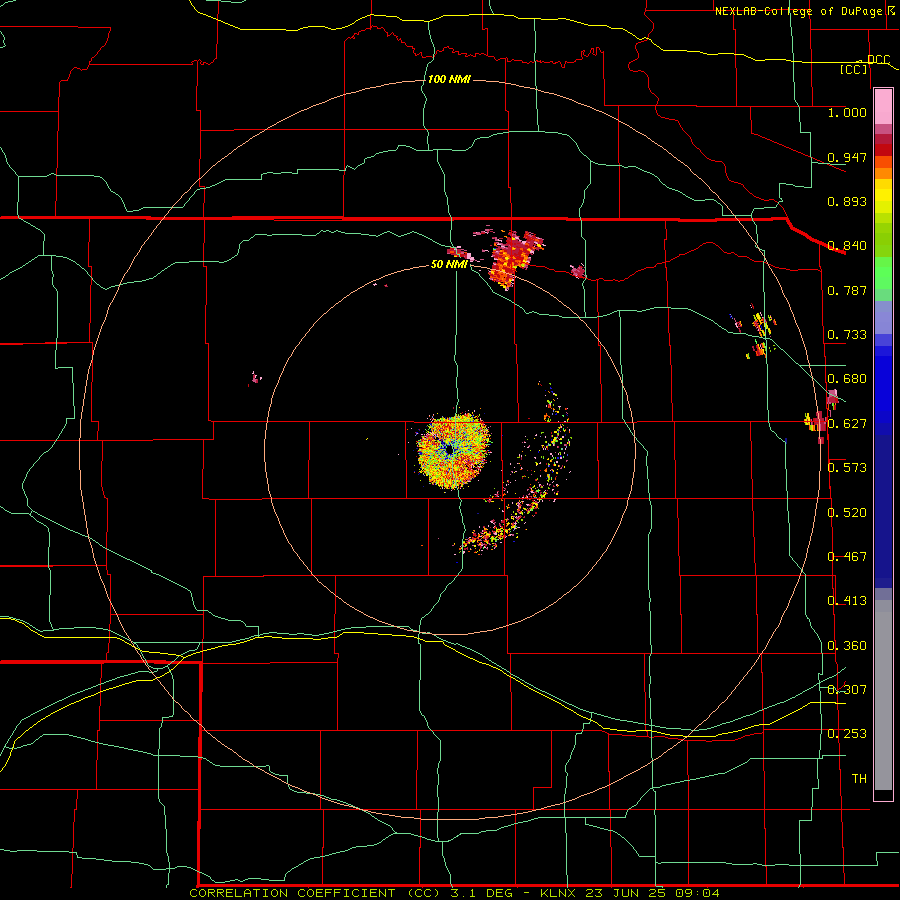Click the 0.573 value on the color scale
This screenshot has height=900, width=900.
[x=847, y=468]
